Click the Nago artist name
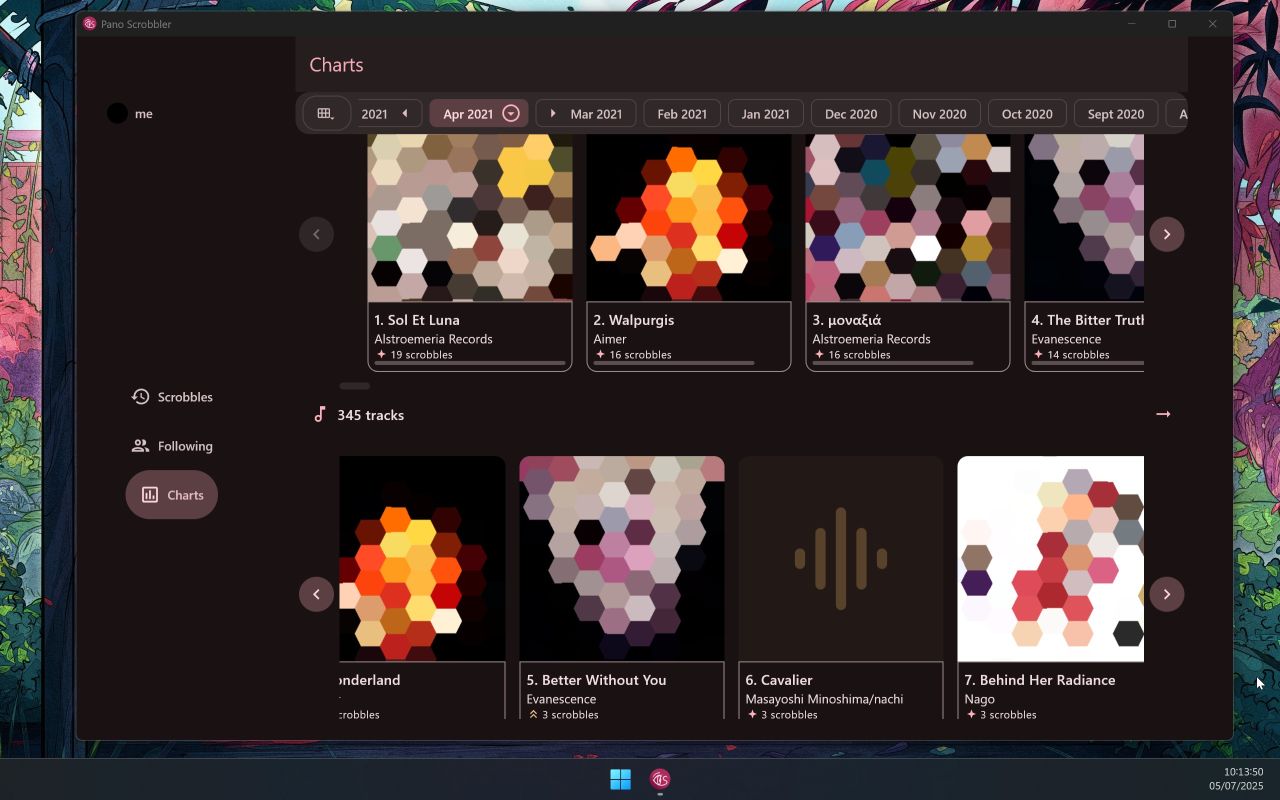Viewport: 1280px width, 800px height. 980,699
